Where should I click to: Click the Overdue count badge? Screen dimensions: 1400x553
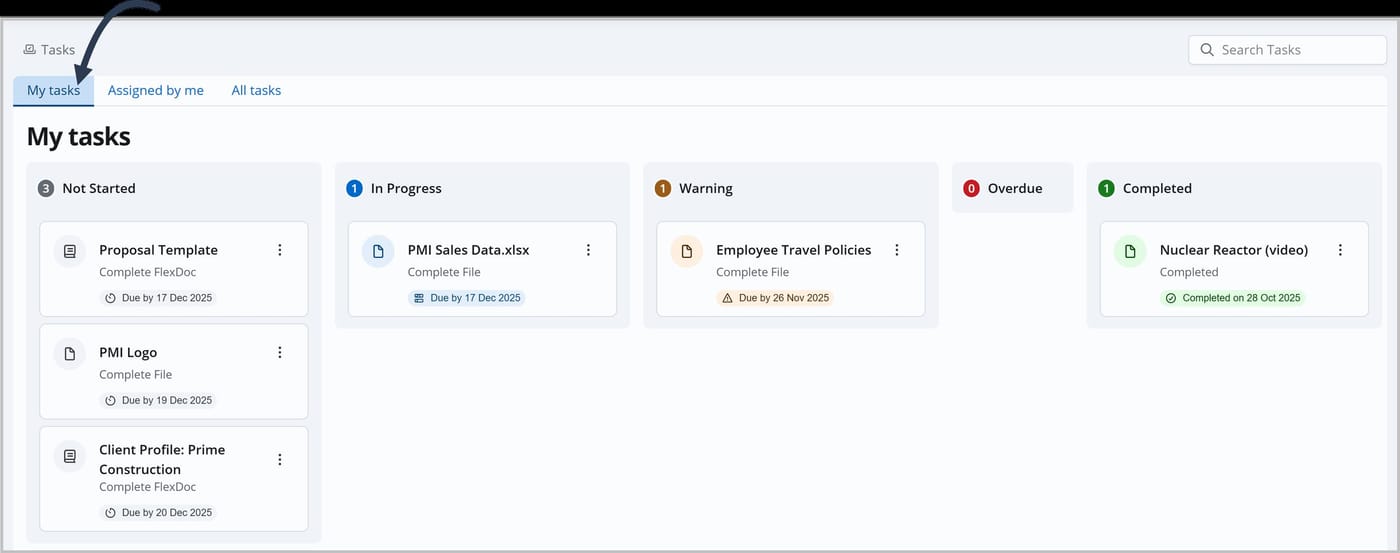click(971, 188)
